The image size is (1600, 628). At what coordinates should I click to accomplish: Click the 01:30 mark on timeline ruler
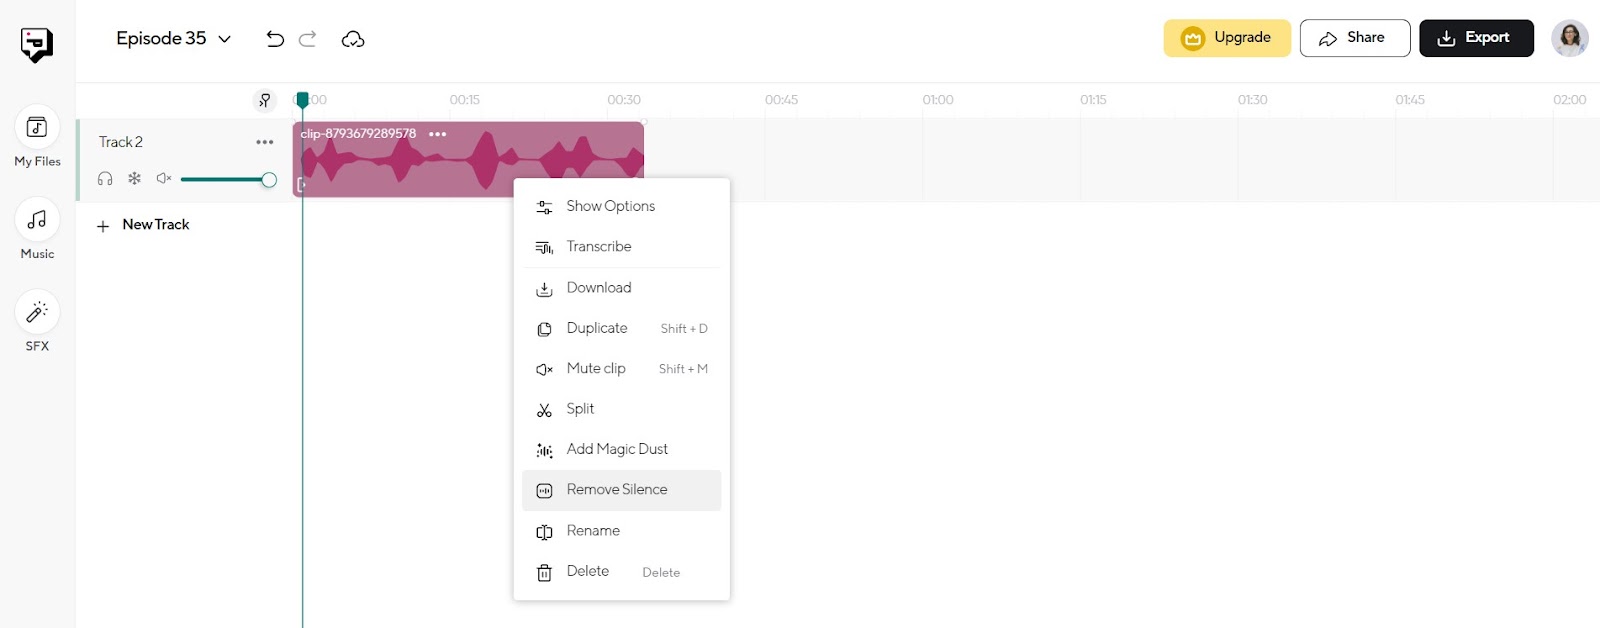[x=1253, y=100]
